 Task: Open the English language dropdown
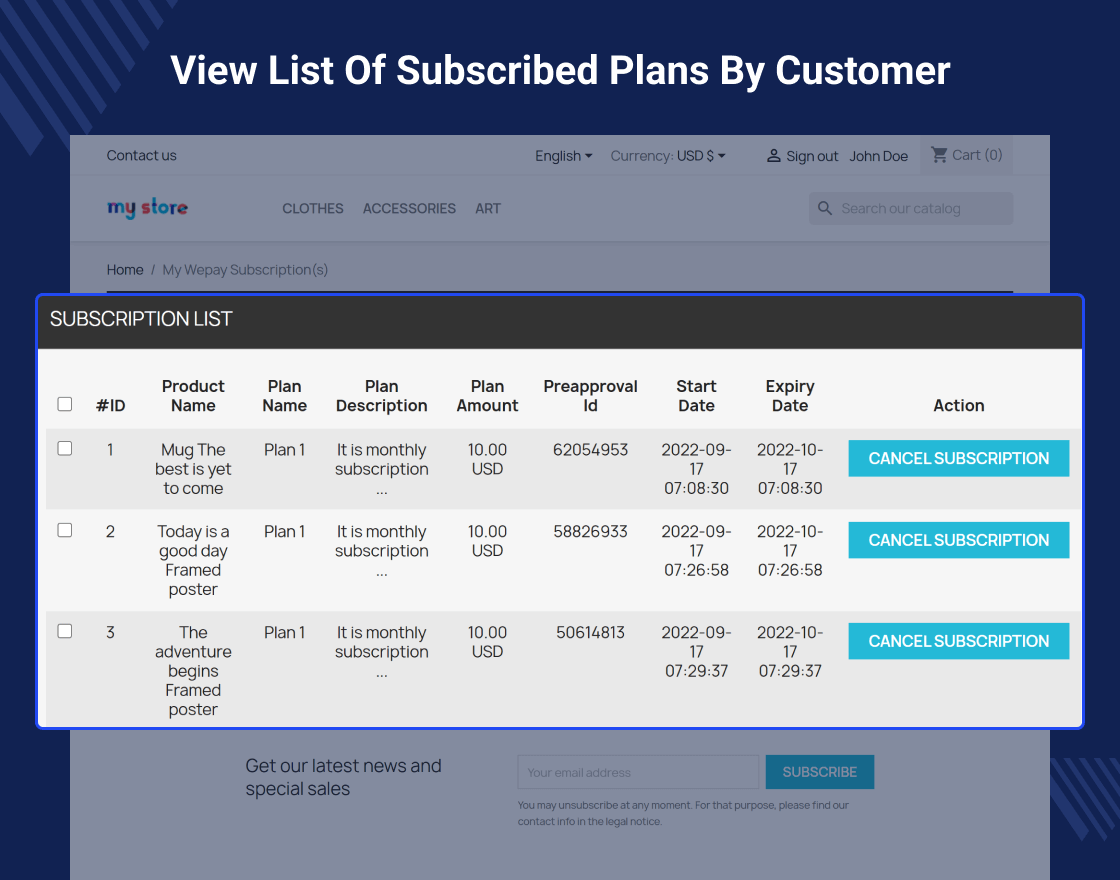(564, 156)
